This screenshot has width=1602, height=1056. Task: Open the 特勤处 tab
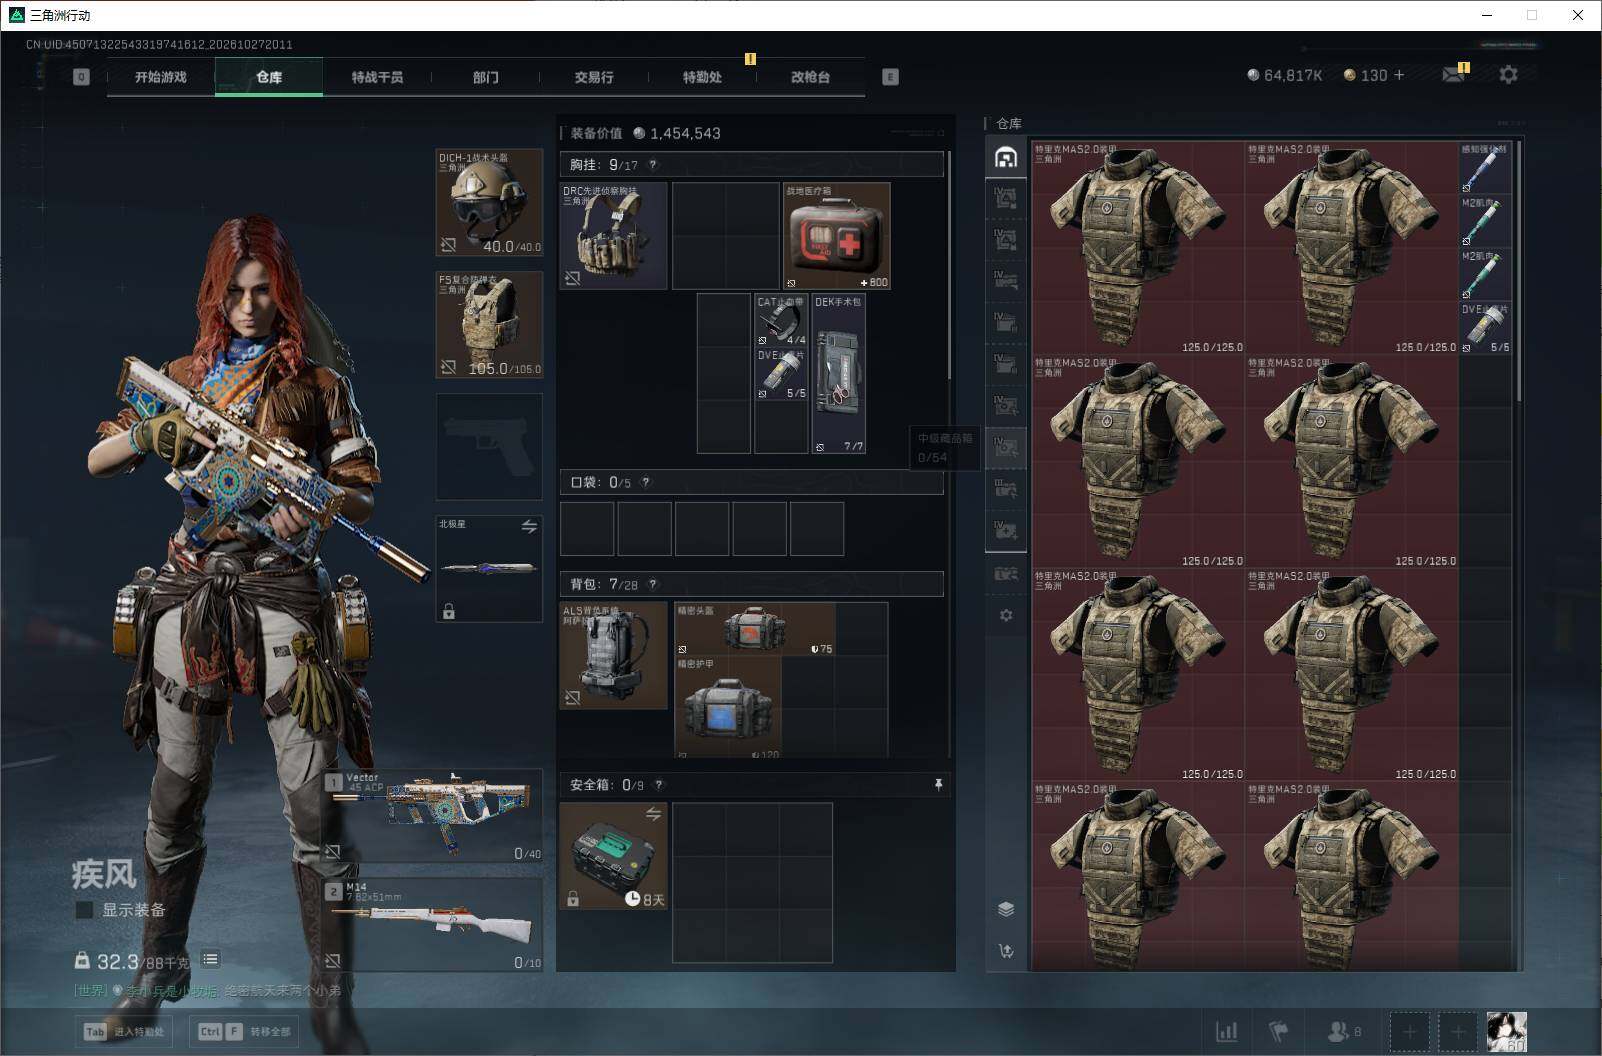tap(702, 77)
